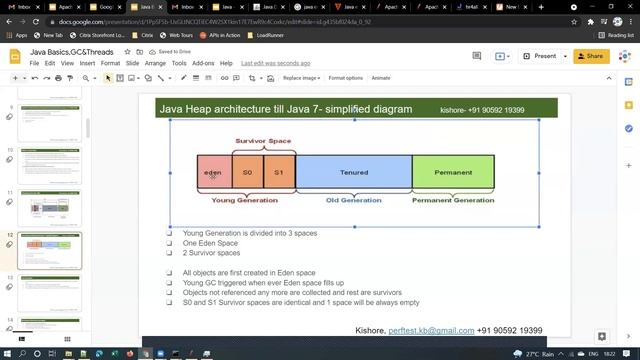
Task: Select slide 13 thumbnail
Action: pos(50,293)
